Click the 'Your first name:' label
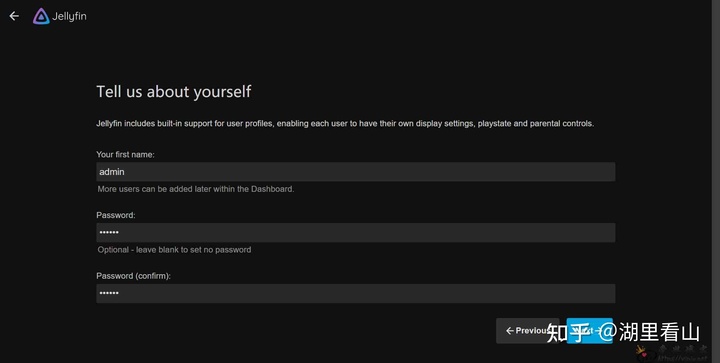 pos(125,155)
